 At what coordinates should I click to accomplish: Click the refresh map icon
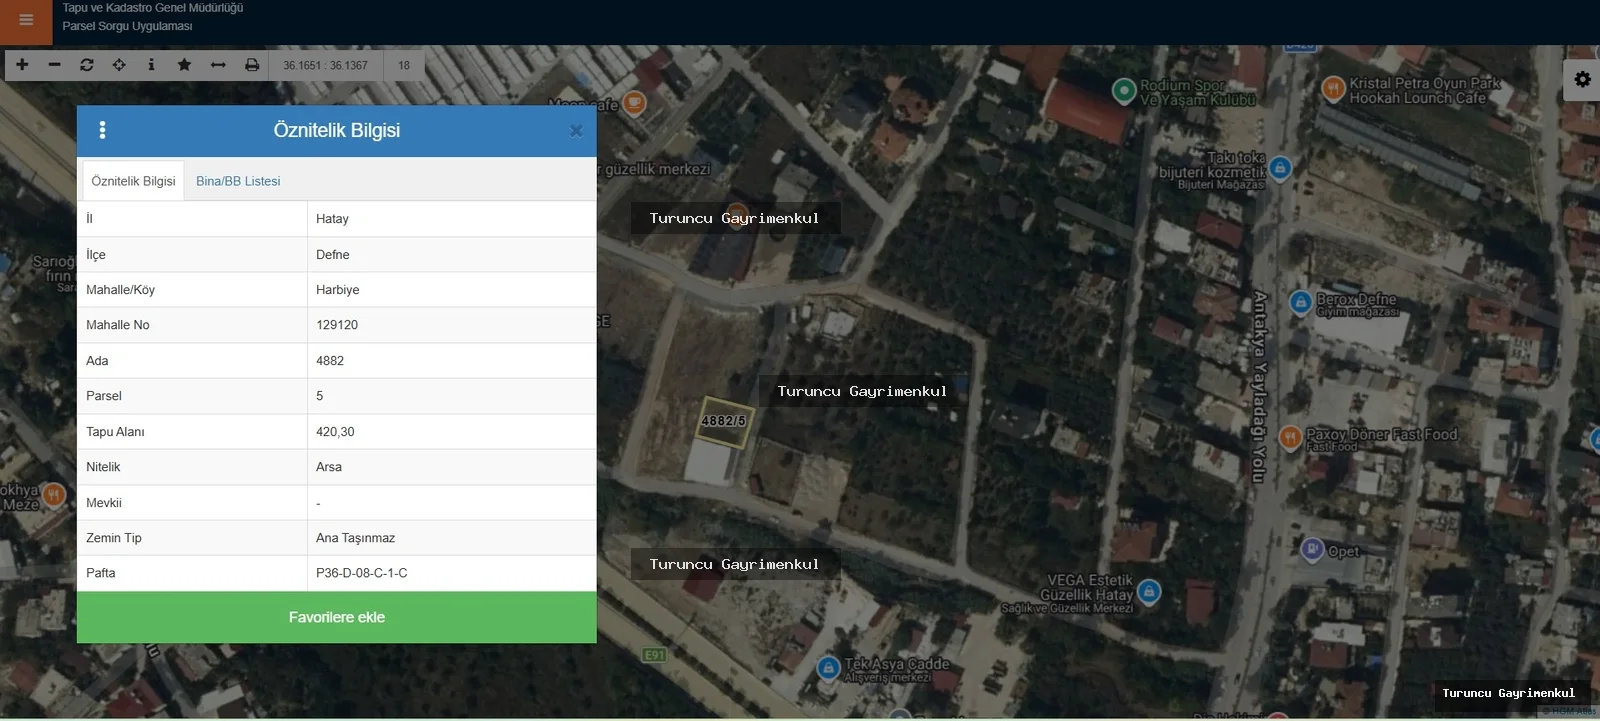pyautogui.click(x=87, y=65)
